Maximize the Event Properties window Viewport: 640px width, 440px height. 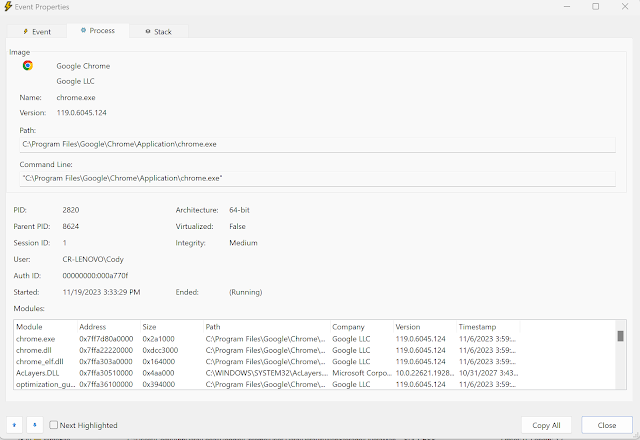tap(596, 7)
